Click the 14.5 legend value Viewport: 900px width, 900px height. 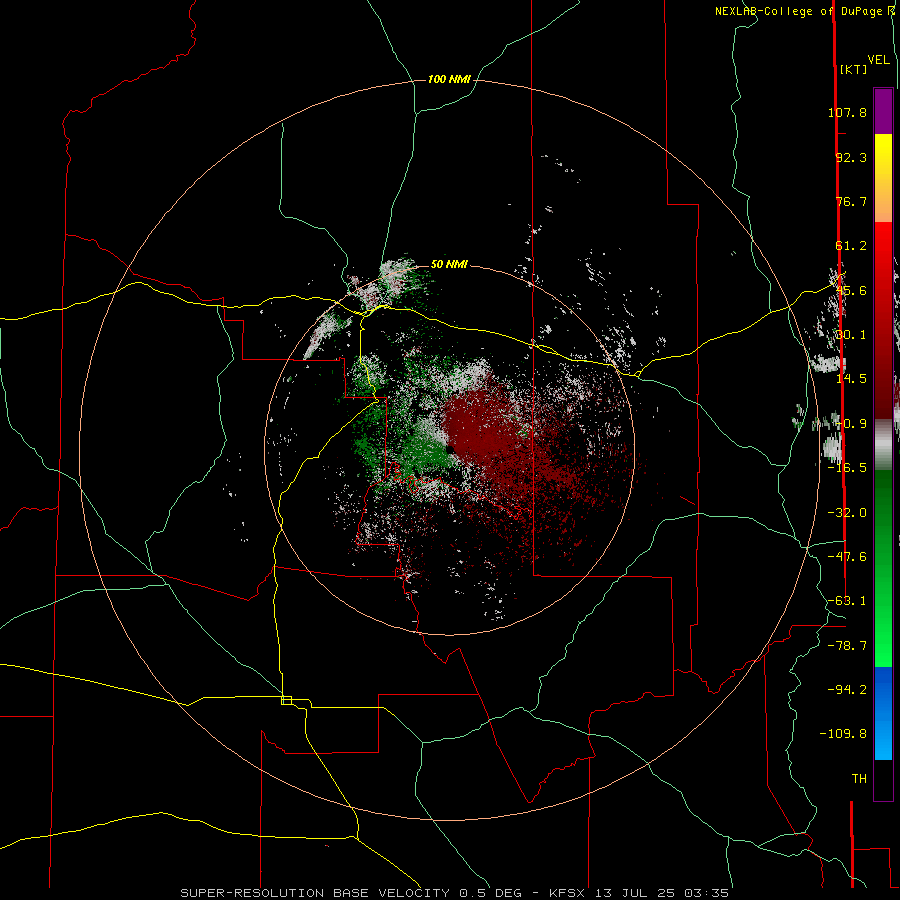(x=851, y=379)
